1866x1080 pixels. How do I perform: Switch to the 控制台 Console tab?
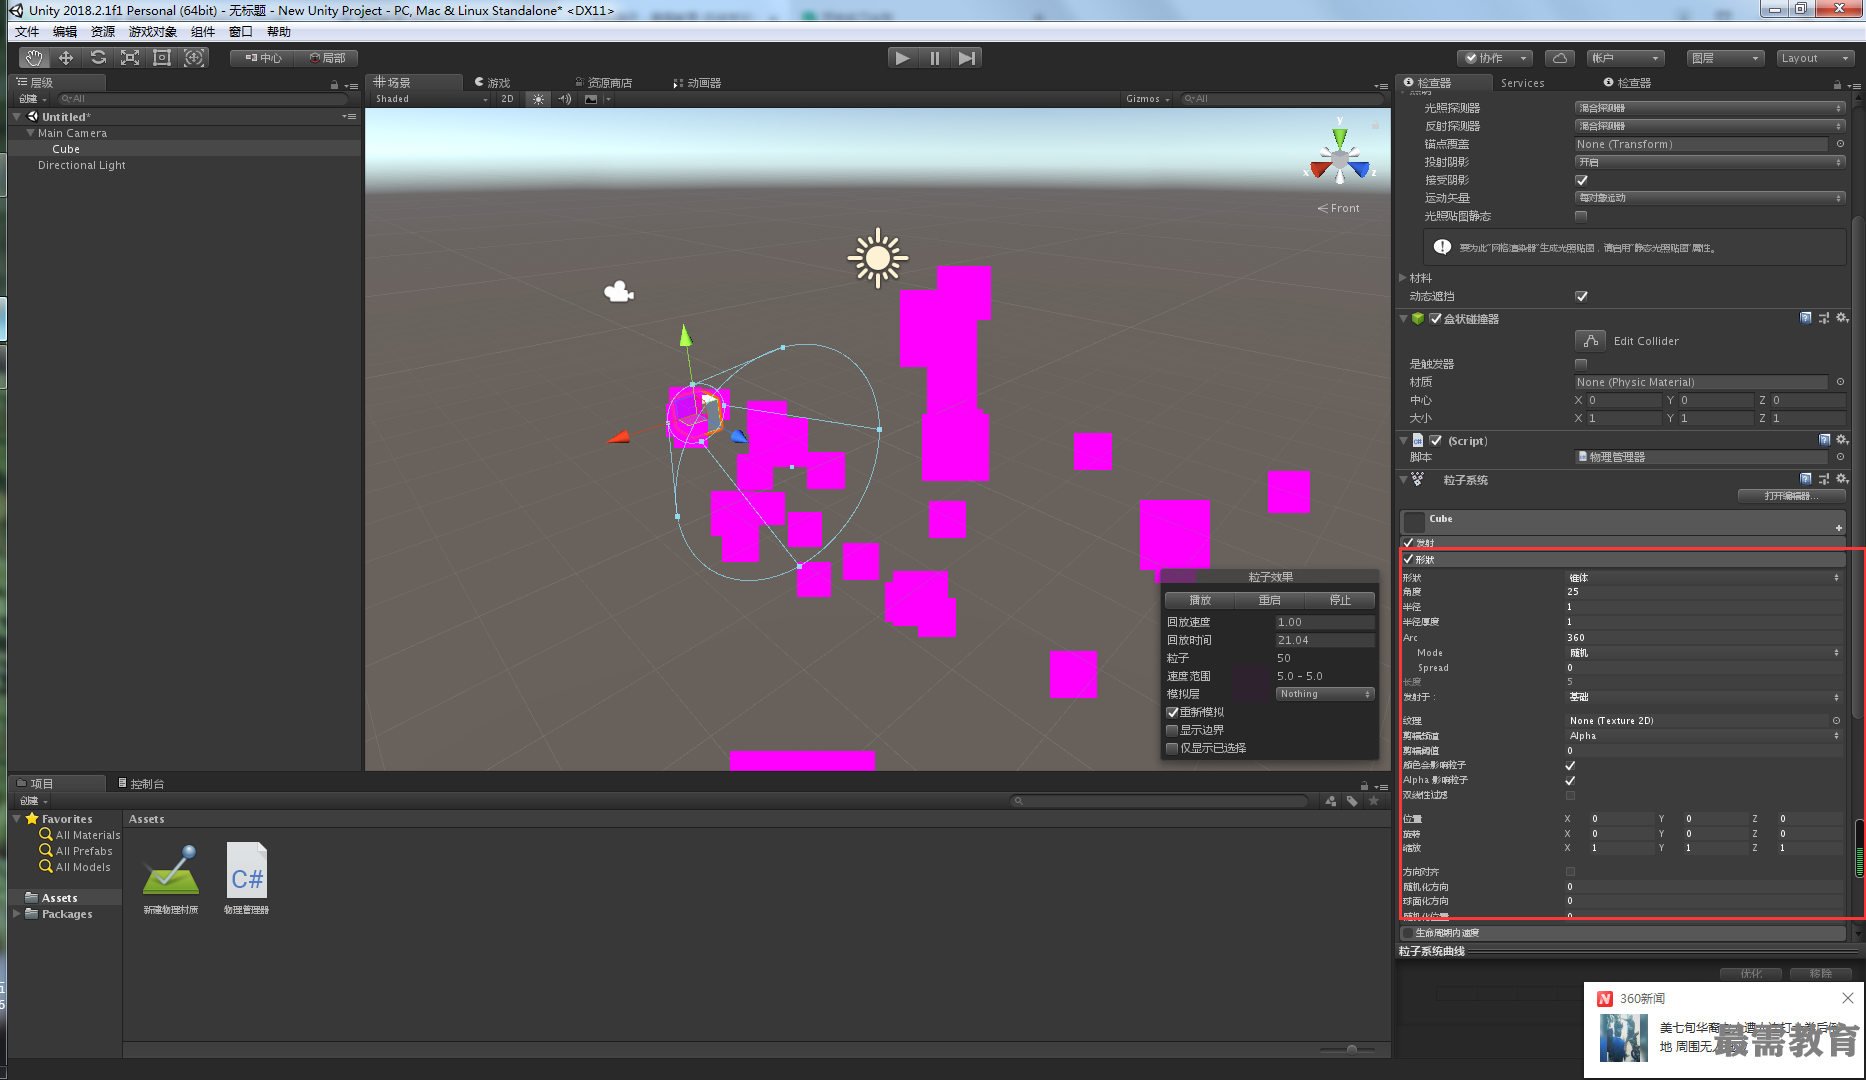(x=141, y=784)
